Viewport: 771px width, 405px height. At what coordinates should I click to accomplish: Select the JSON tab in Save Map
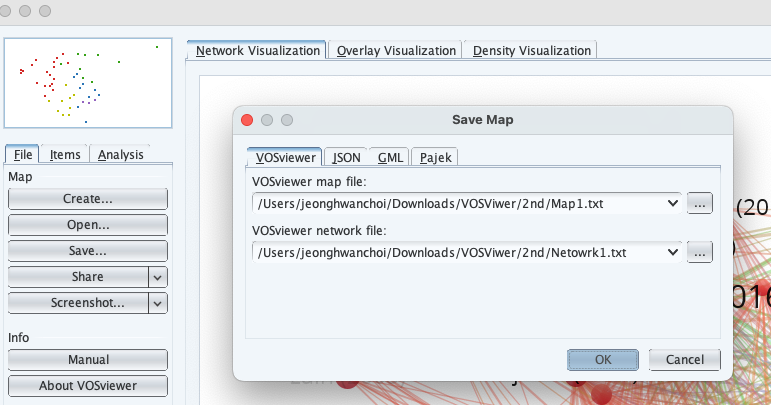coord(346,157)
